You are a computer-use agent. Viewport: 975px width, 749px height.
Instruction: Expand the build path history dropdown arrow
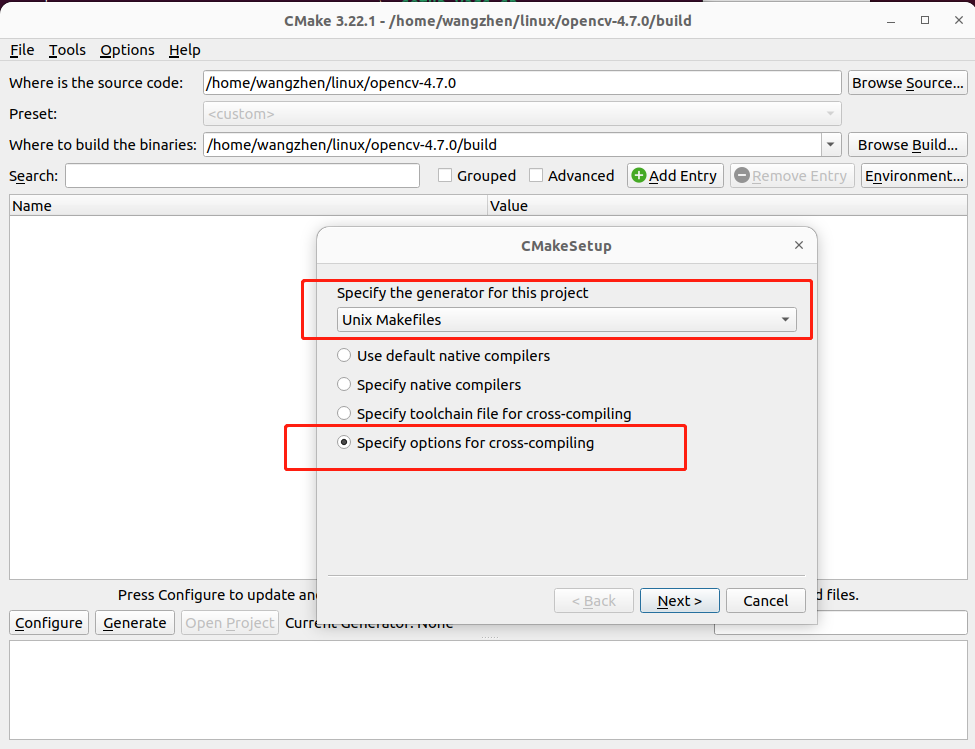(831, 145)
